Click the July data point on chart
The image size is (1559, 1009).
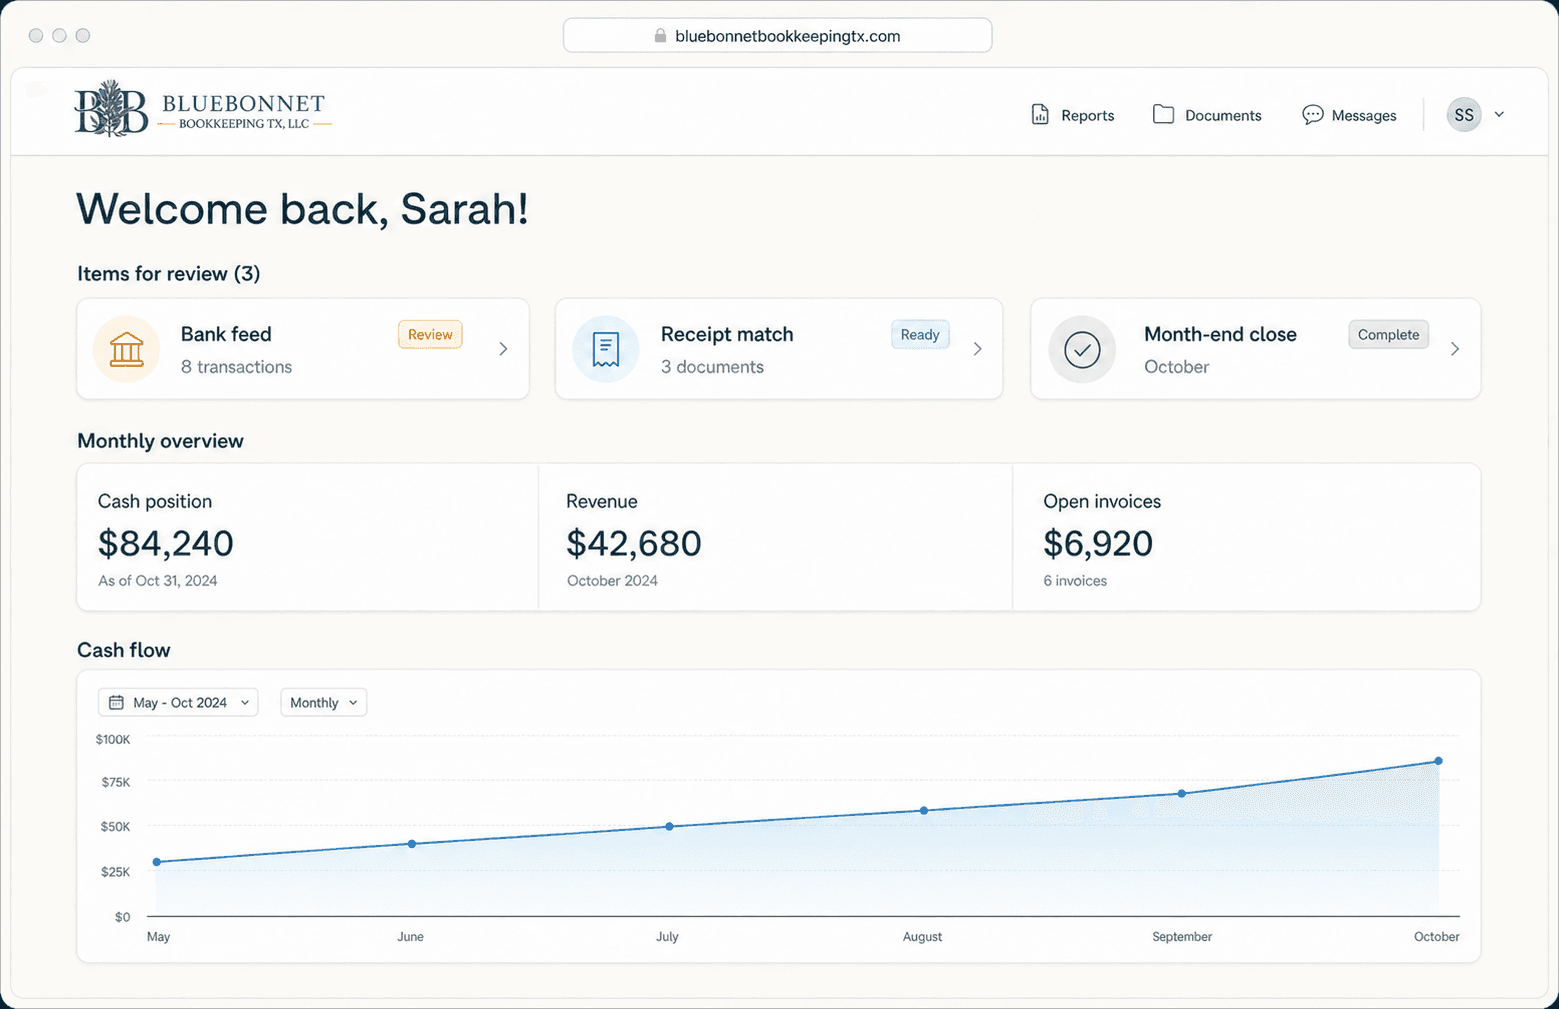pos(670,827)
